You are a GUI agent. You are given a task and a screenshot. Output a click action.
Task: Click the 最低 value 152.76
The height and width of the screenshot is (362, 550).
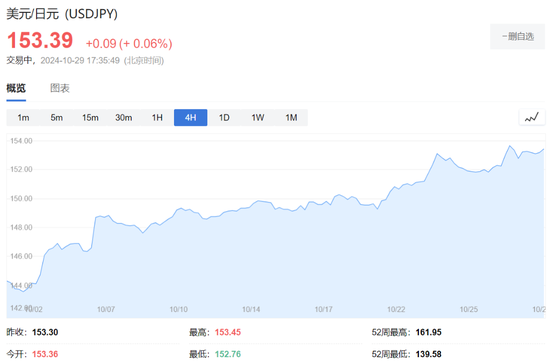228,354
